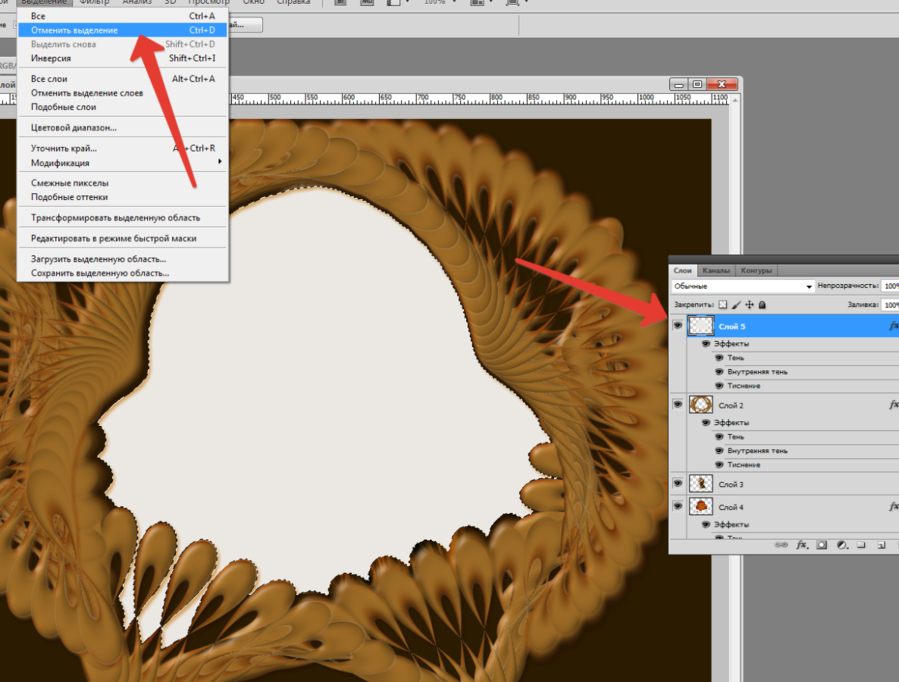This screenshot has height=682, width=899.
Task: Hide layer Слой 5 with its eye icon
Action: 678,326
